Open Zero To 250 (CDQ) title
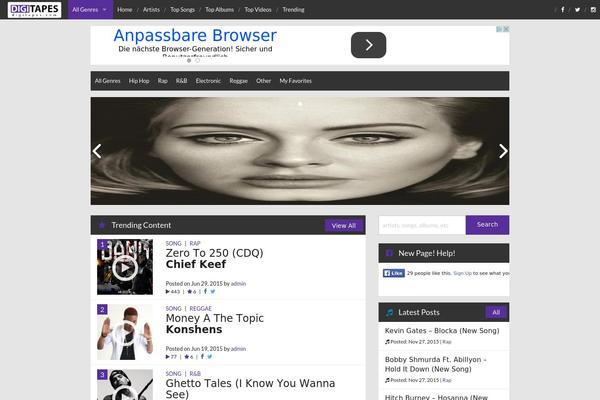The width and height of the screenshot is (600, 400). coord(214,253)
